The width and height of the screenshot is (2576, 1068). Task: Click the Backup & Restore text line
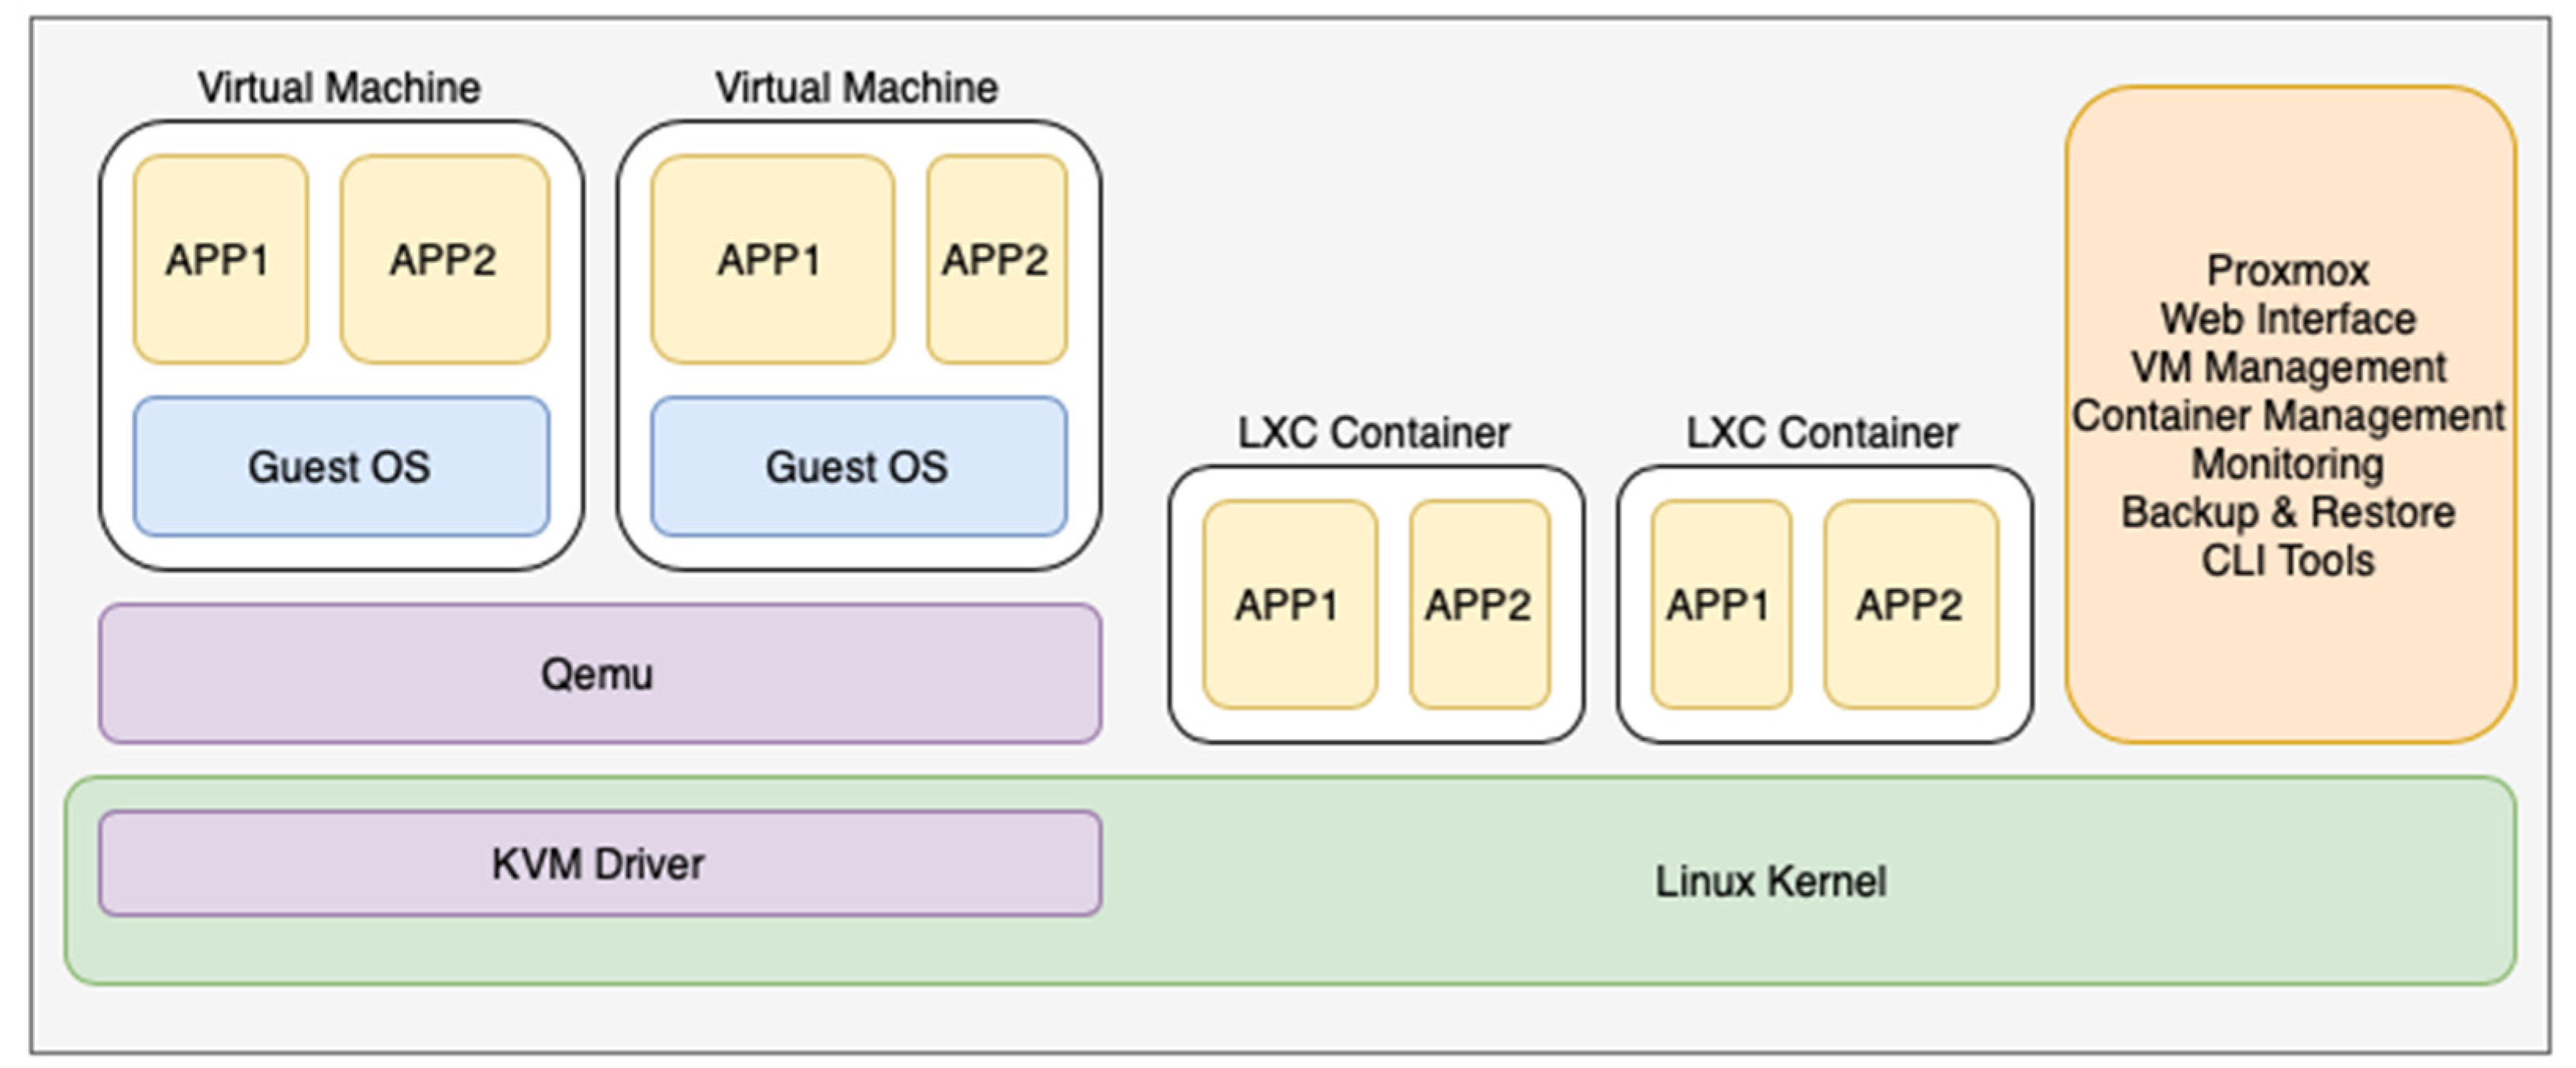click(2288, 512)
